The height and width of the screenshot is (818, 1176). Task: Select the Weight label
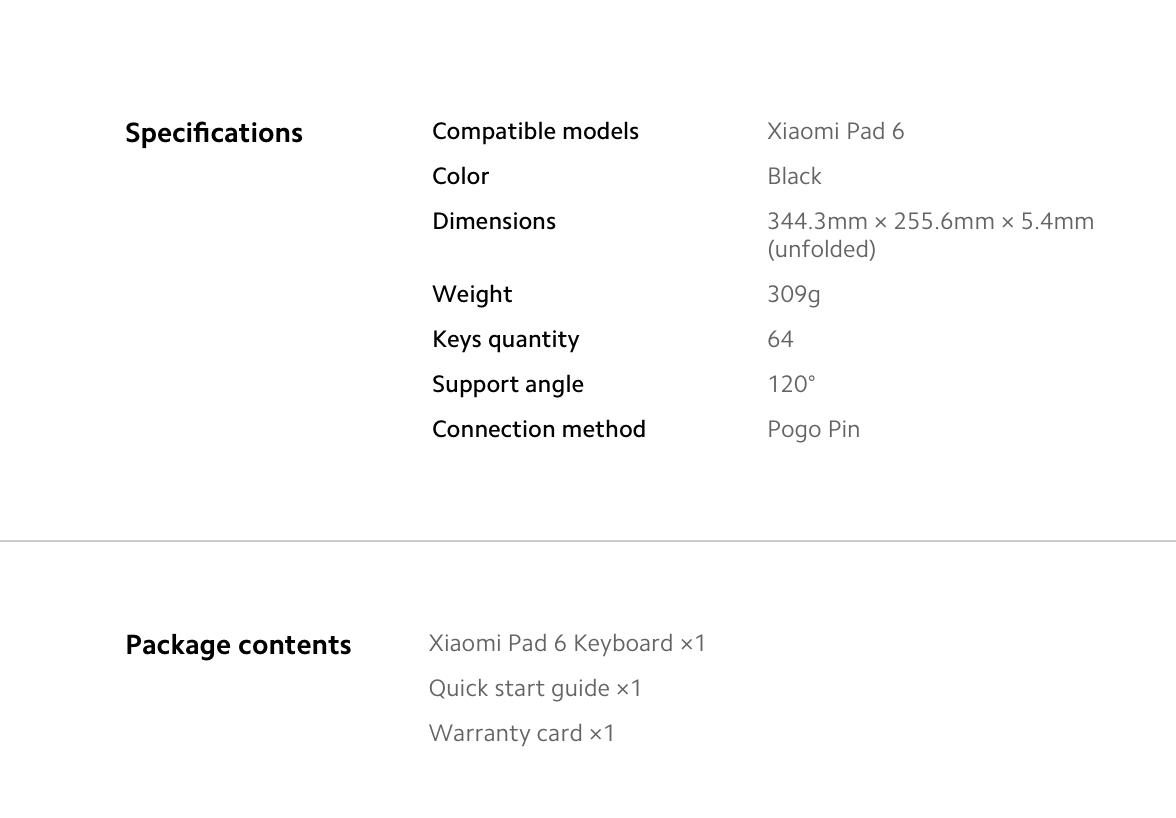pyautogui.click(x=472, y=294)
